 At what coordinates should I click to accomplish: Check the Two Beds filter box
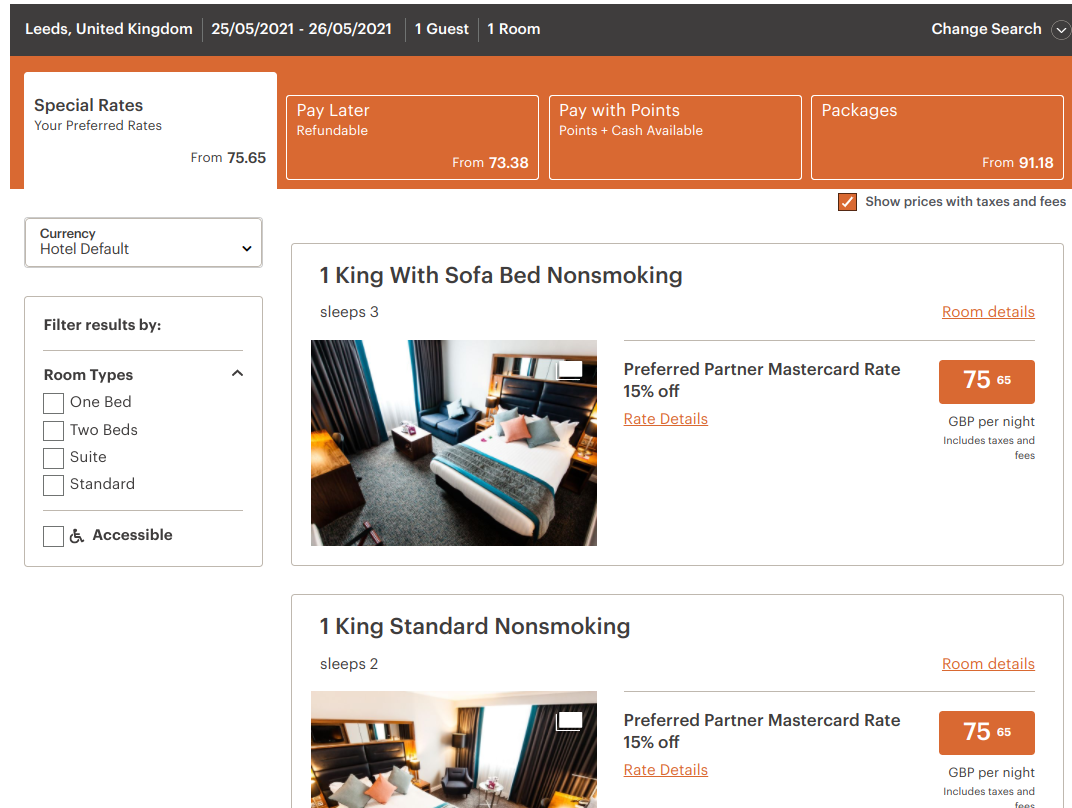54,431
